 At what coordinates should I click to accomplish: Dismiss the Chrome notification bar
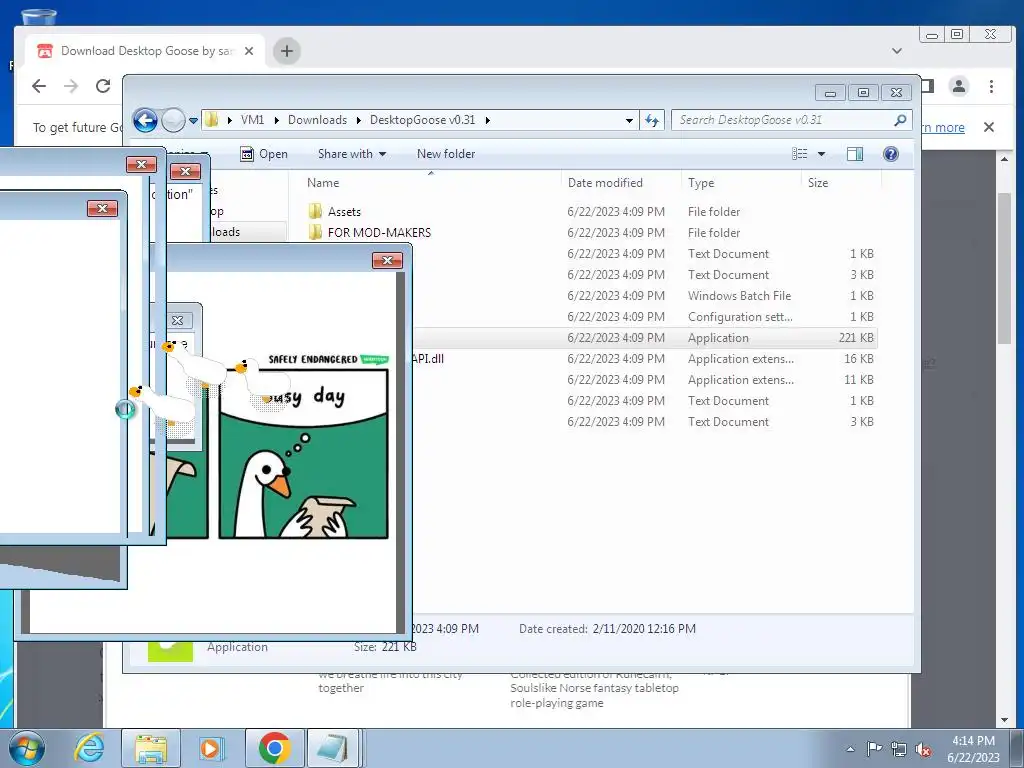tap(989, 127)
